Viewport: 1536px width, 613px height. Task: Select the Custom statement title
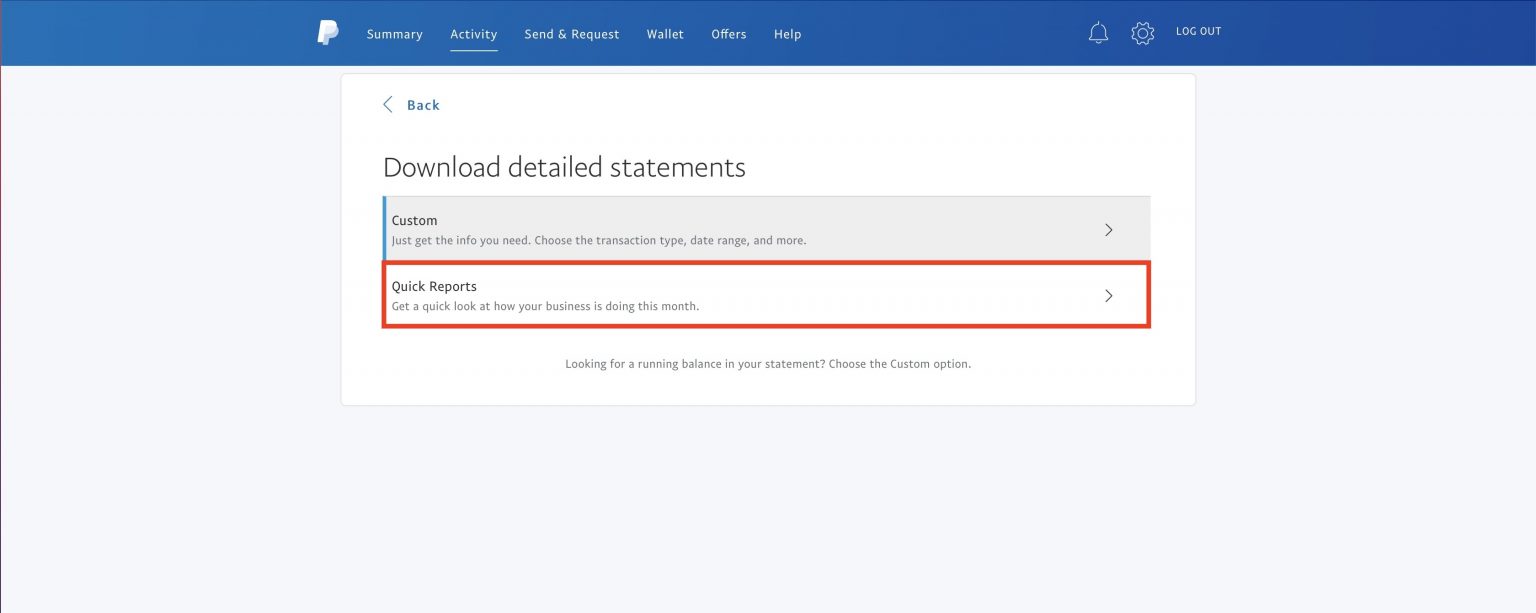click(414, 220)
